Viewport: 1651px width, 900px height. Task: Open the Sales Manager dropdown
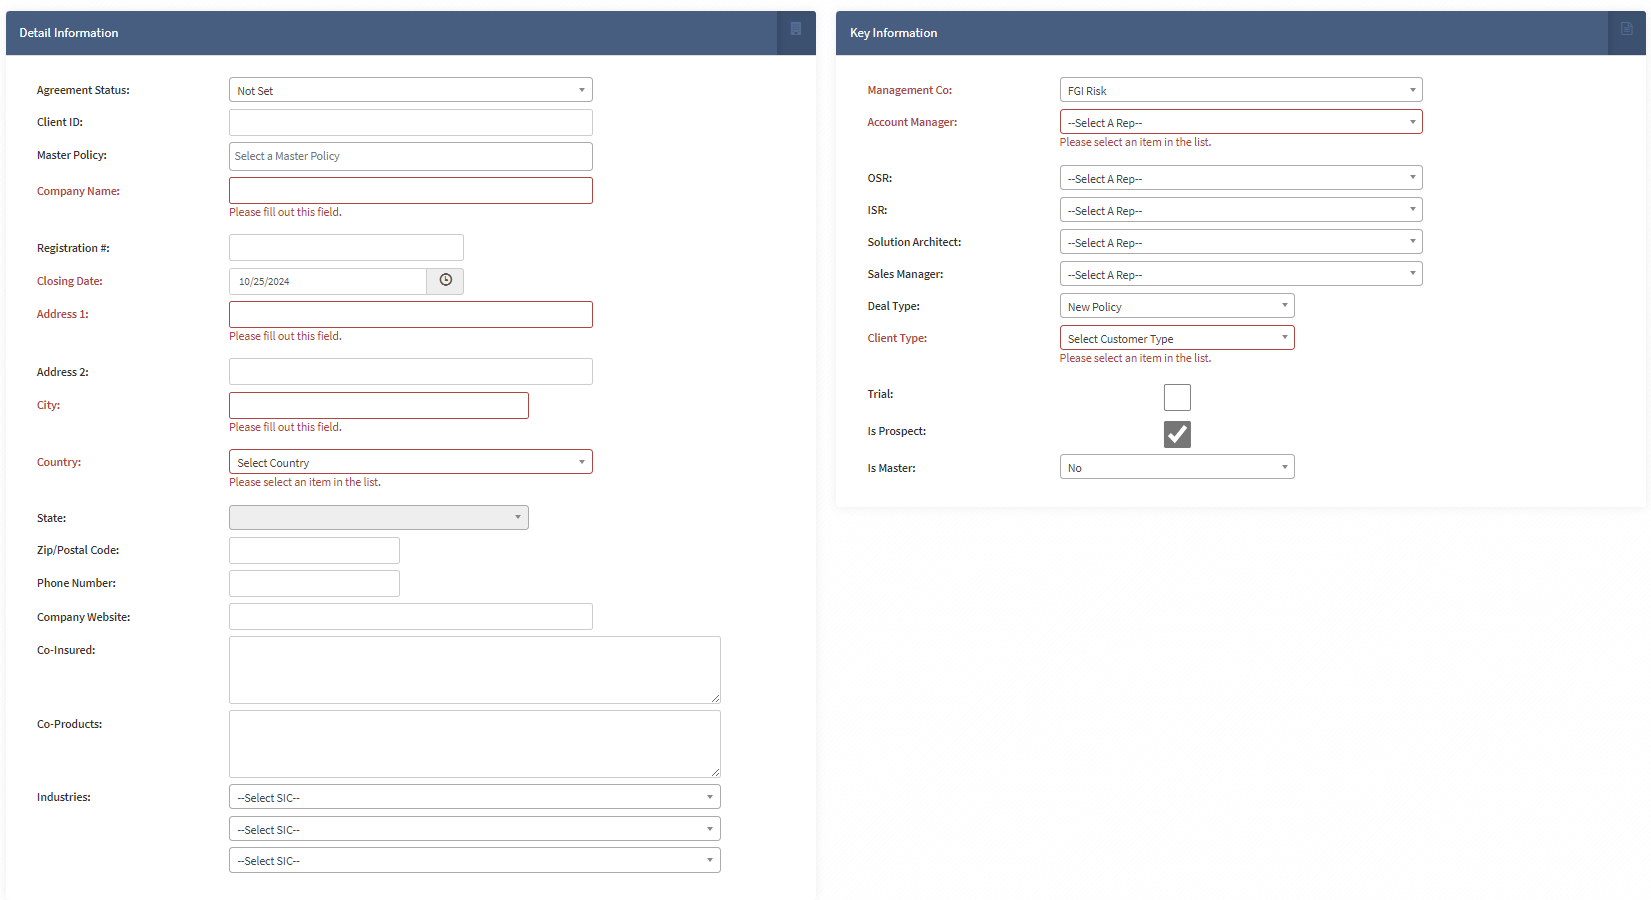point(1241,274)
